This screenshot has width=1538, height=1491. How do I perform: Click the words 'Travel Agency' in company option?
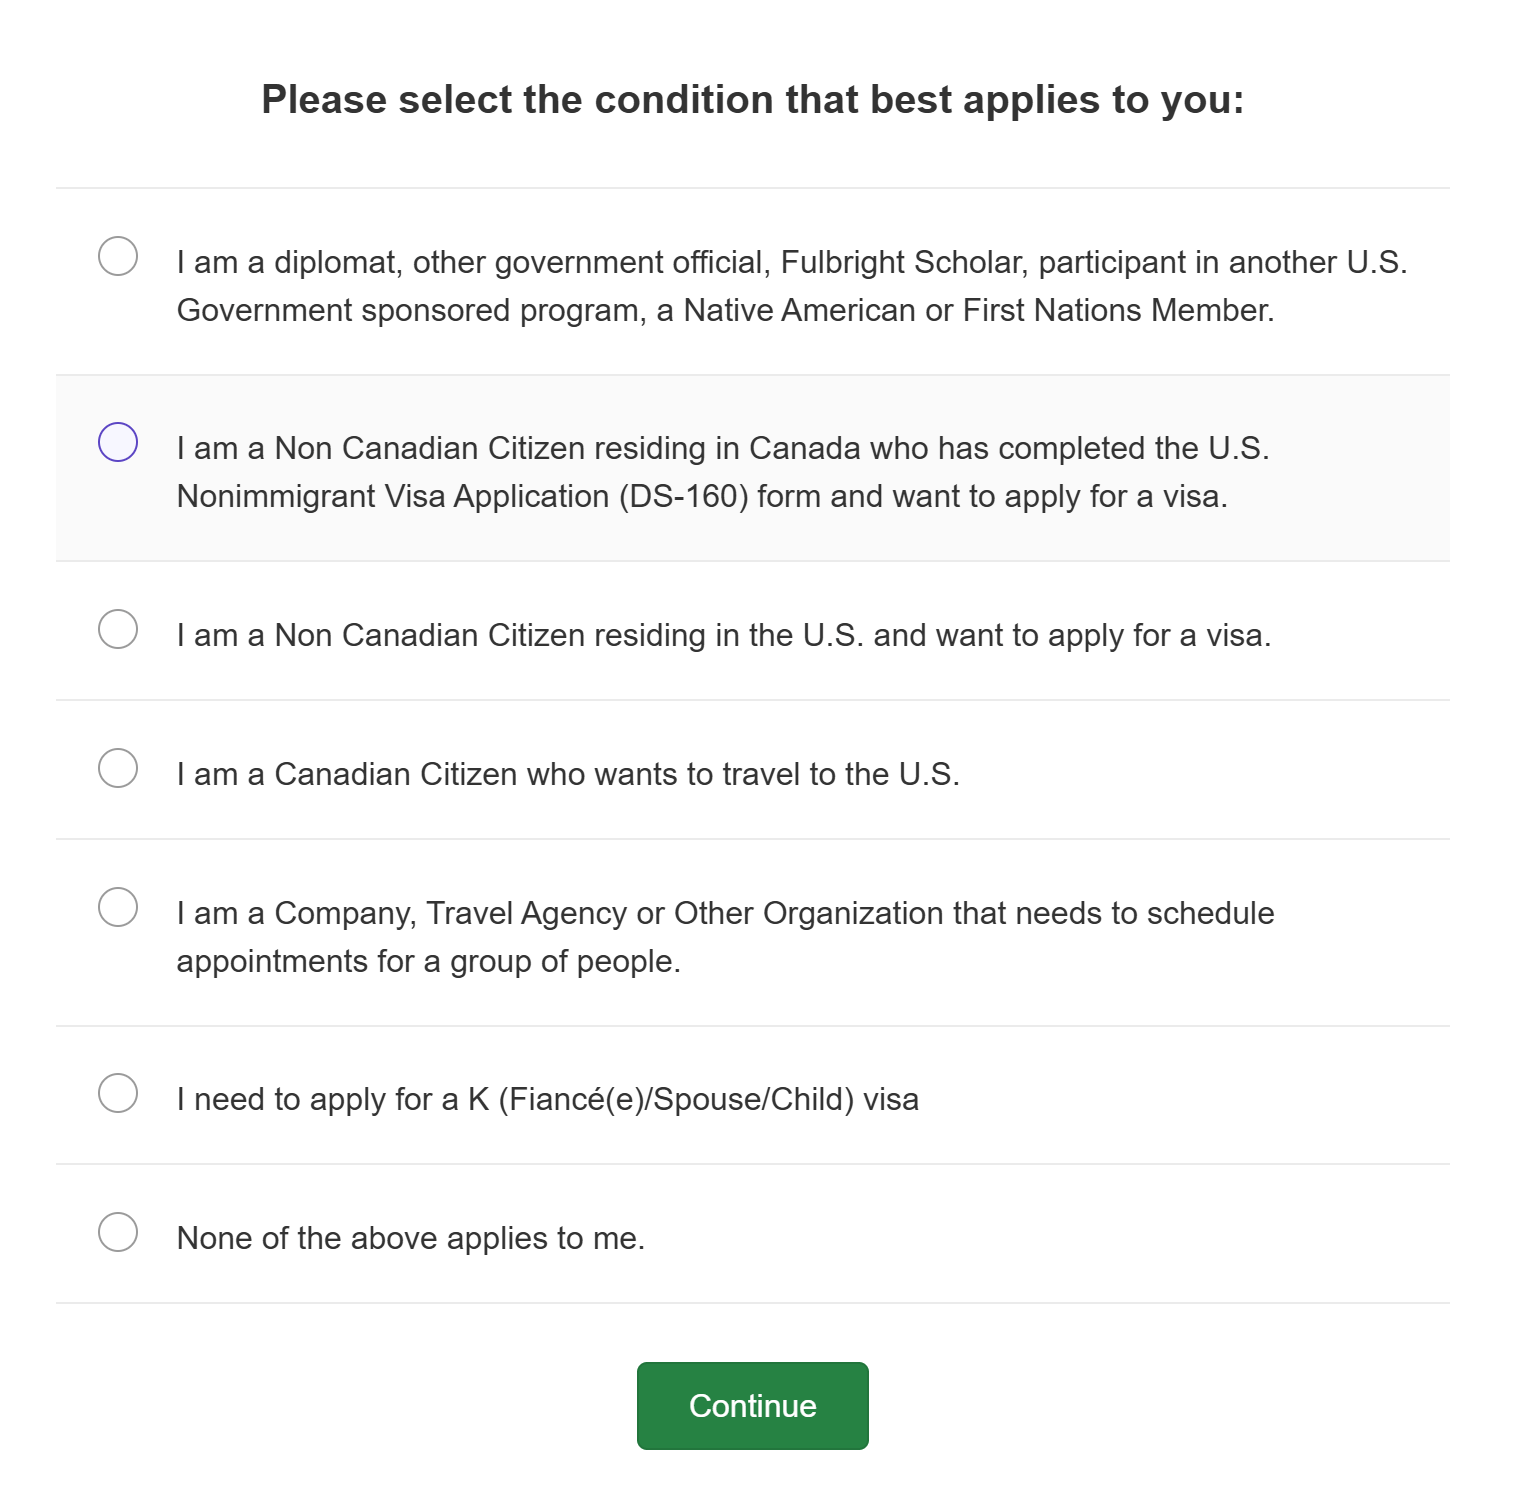pos(527,913)
